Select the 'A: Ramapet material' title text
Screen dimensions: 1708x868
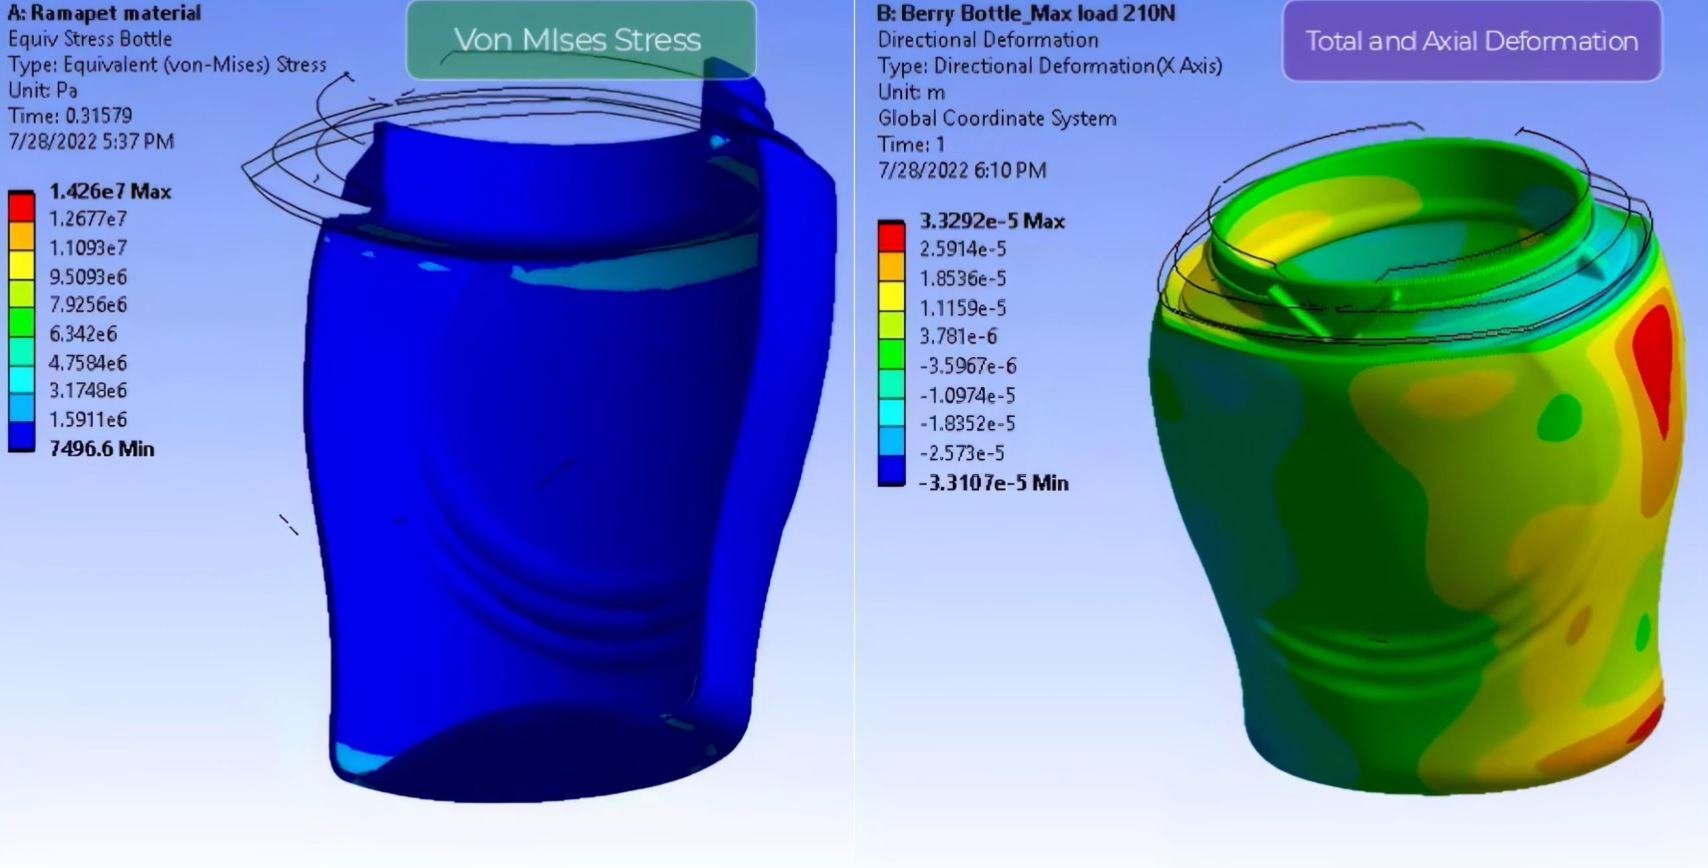(104, 13)
